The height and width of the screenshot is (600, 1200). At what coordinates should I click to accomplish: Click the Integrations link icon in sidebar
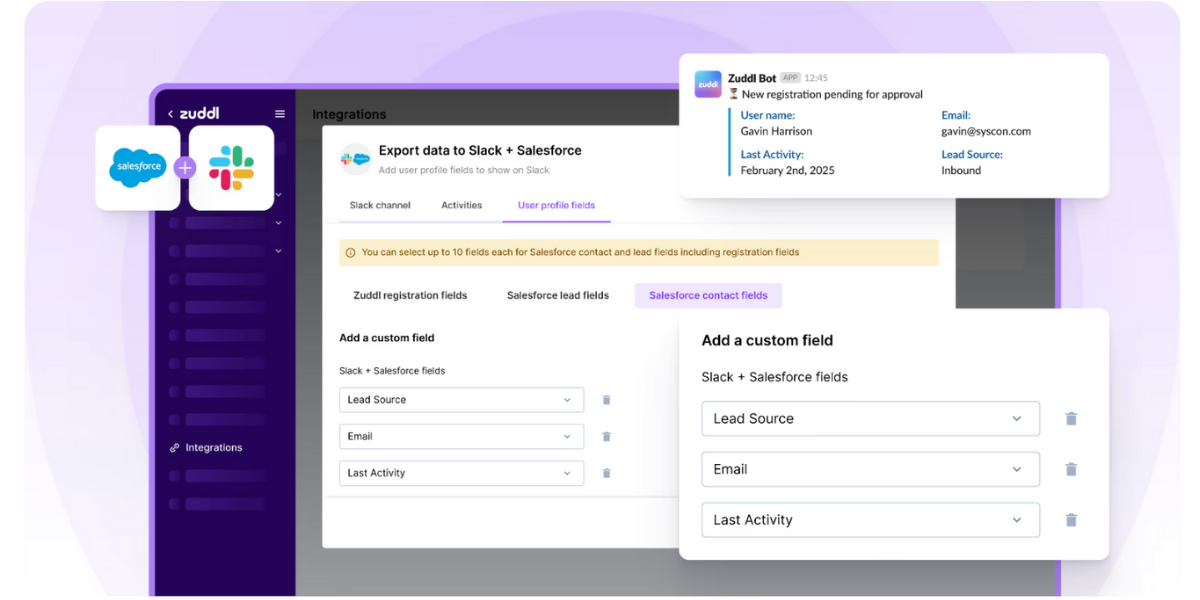[x=174, y=448]
